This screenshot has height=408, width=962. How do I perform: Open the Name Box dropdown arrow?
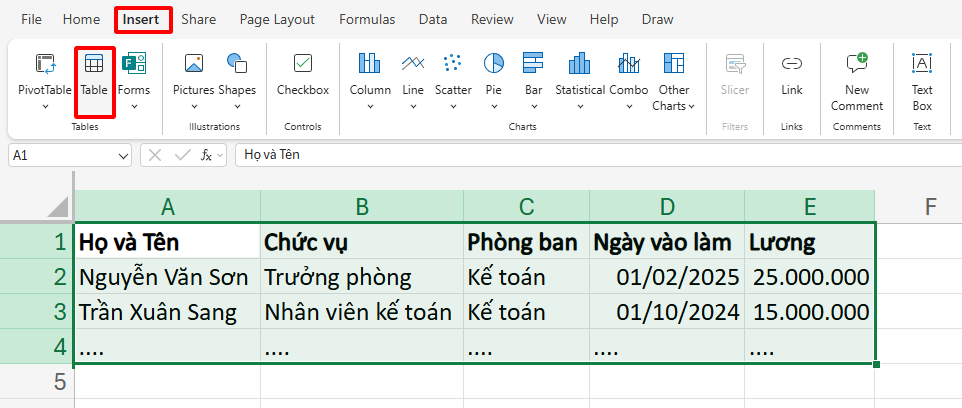coord(122,156)
